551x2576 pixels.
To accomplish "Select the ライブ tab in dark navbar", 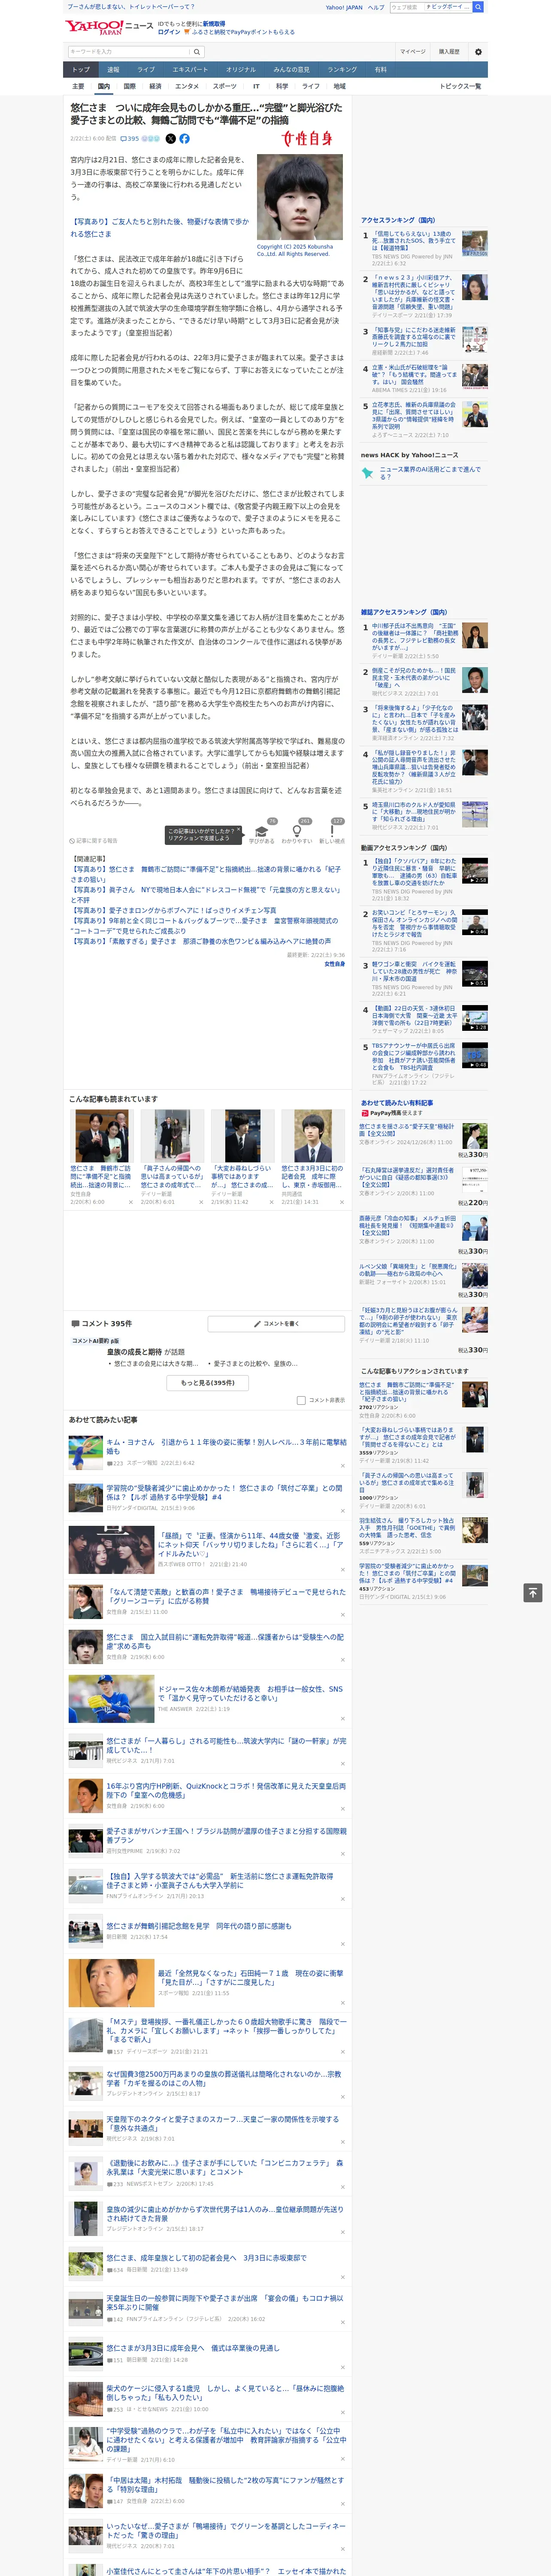I will tap(146, 70).
